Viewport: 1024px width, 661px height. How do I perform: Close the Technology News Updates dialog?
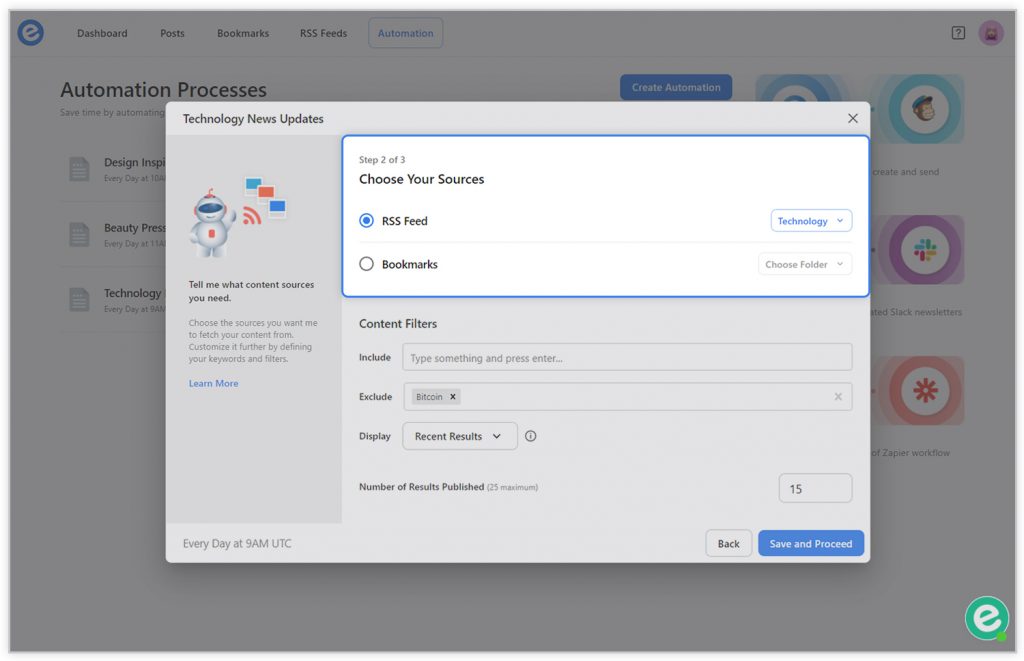[x=852, y=118]
